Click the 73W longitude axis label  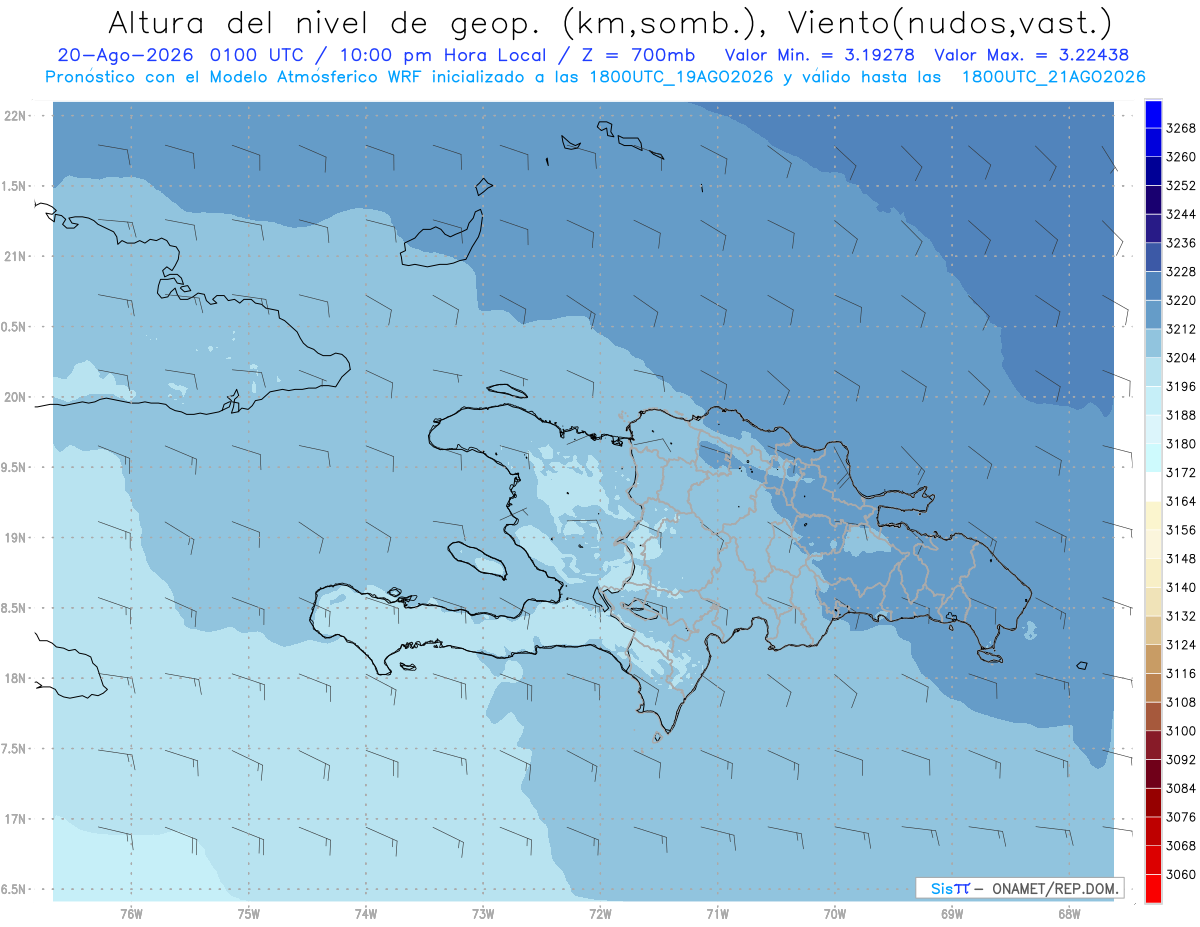[483, 913]
